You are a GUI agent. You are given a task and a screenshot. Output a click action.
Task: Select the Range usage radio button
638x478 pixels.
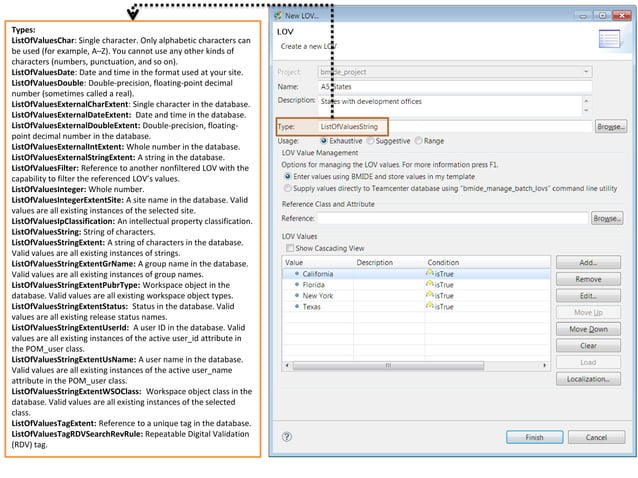pyautogui.click(x=418, y=141)
